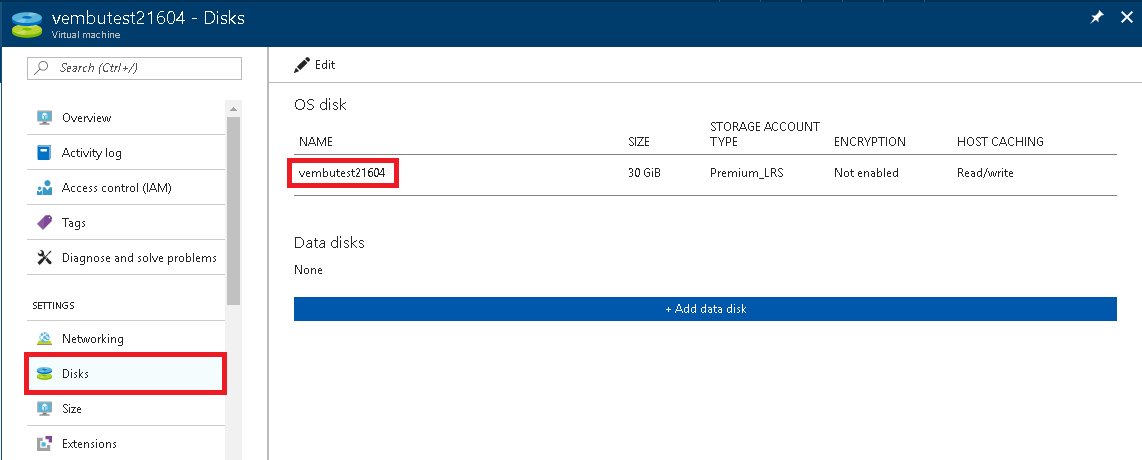Click the ENCRYPTION column header

coord(870,142)
